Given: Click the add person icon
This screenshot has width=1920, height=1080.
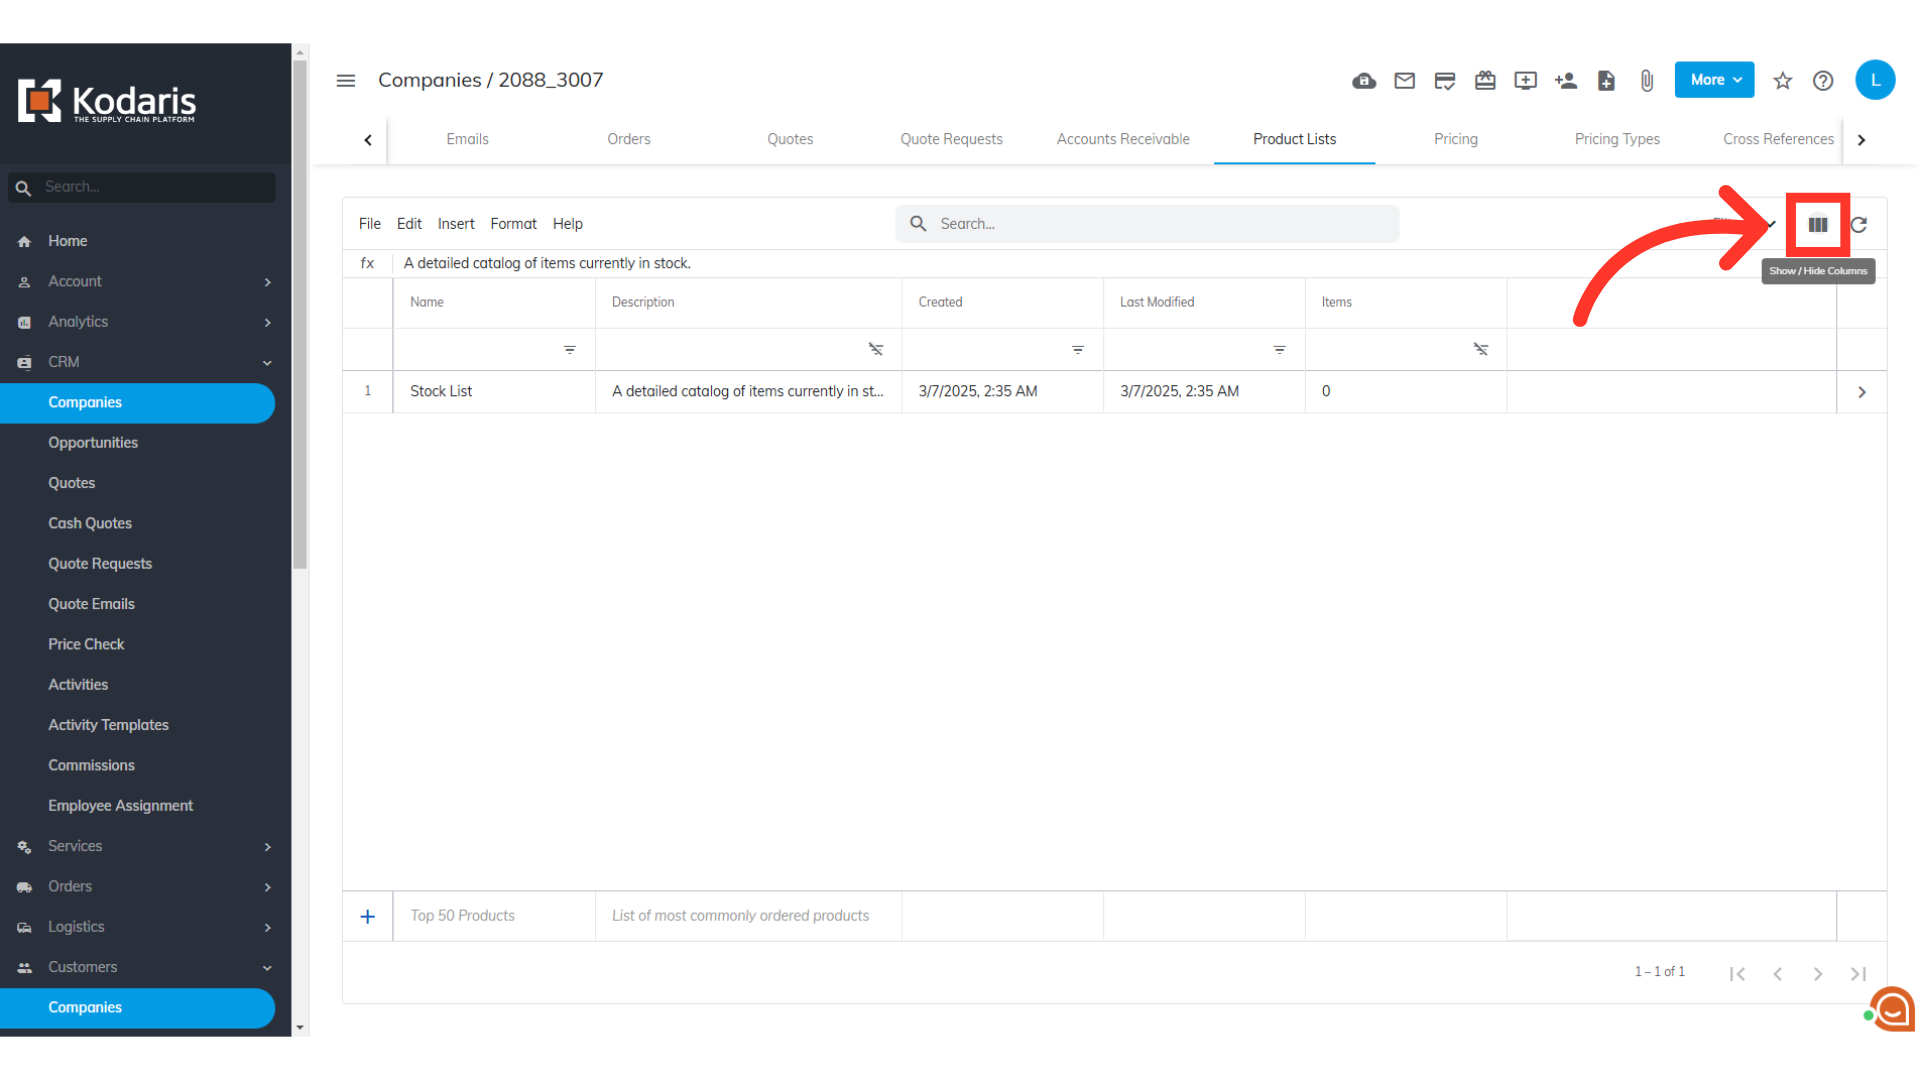Looking at the screenshot, I should (1566, 81).
